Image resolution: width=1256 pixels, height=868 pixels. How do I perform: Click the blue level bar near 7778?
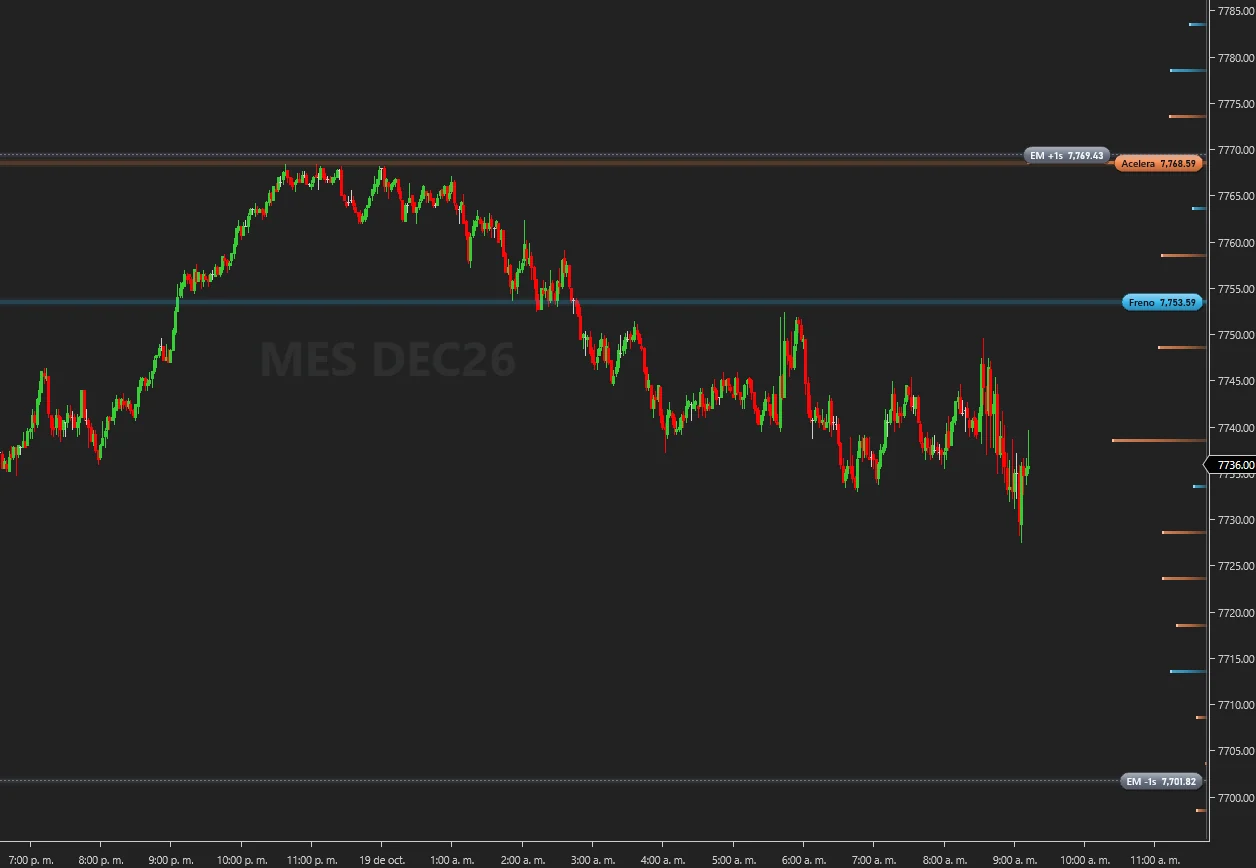click(x=1188, y=70)
